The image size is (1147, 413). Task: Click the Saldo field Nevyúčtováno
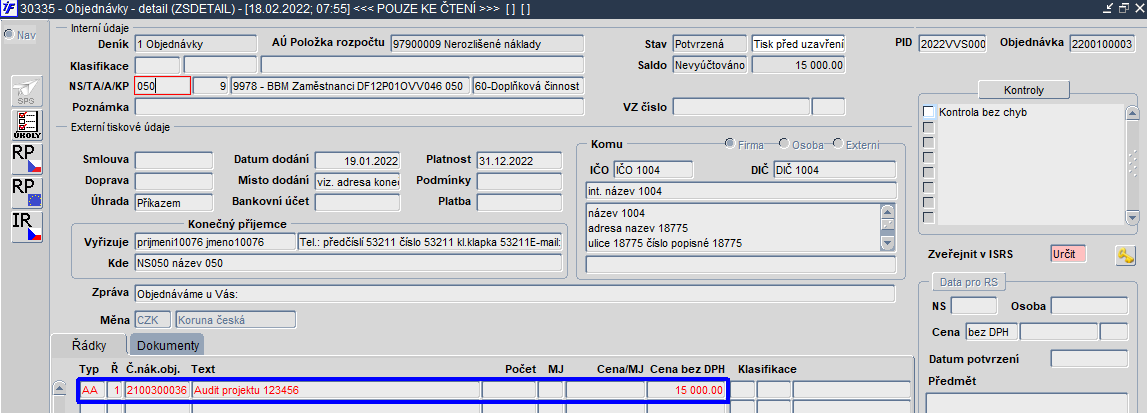709,65
